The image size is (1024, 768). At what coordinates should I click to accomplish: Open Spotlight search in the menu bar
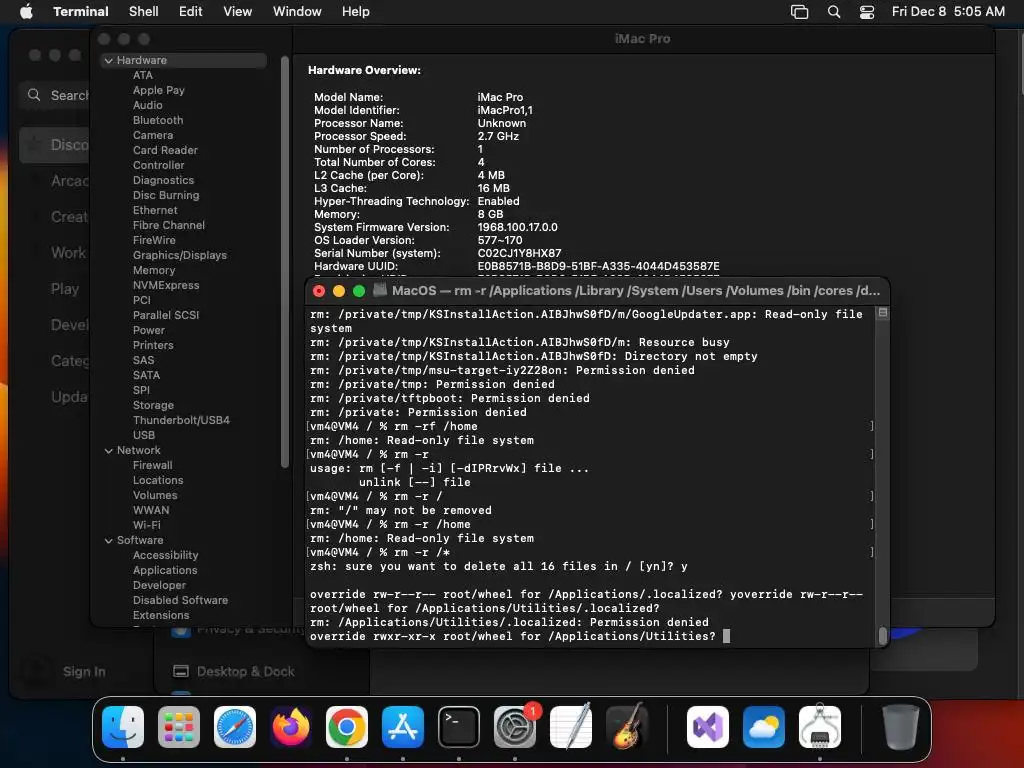pyautogui.click(x=834, y=12)
